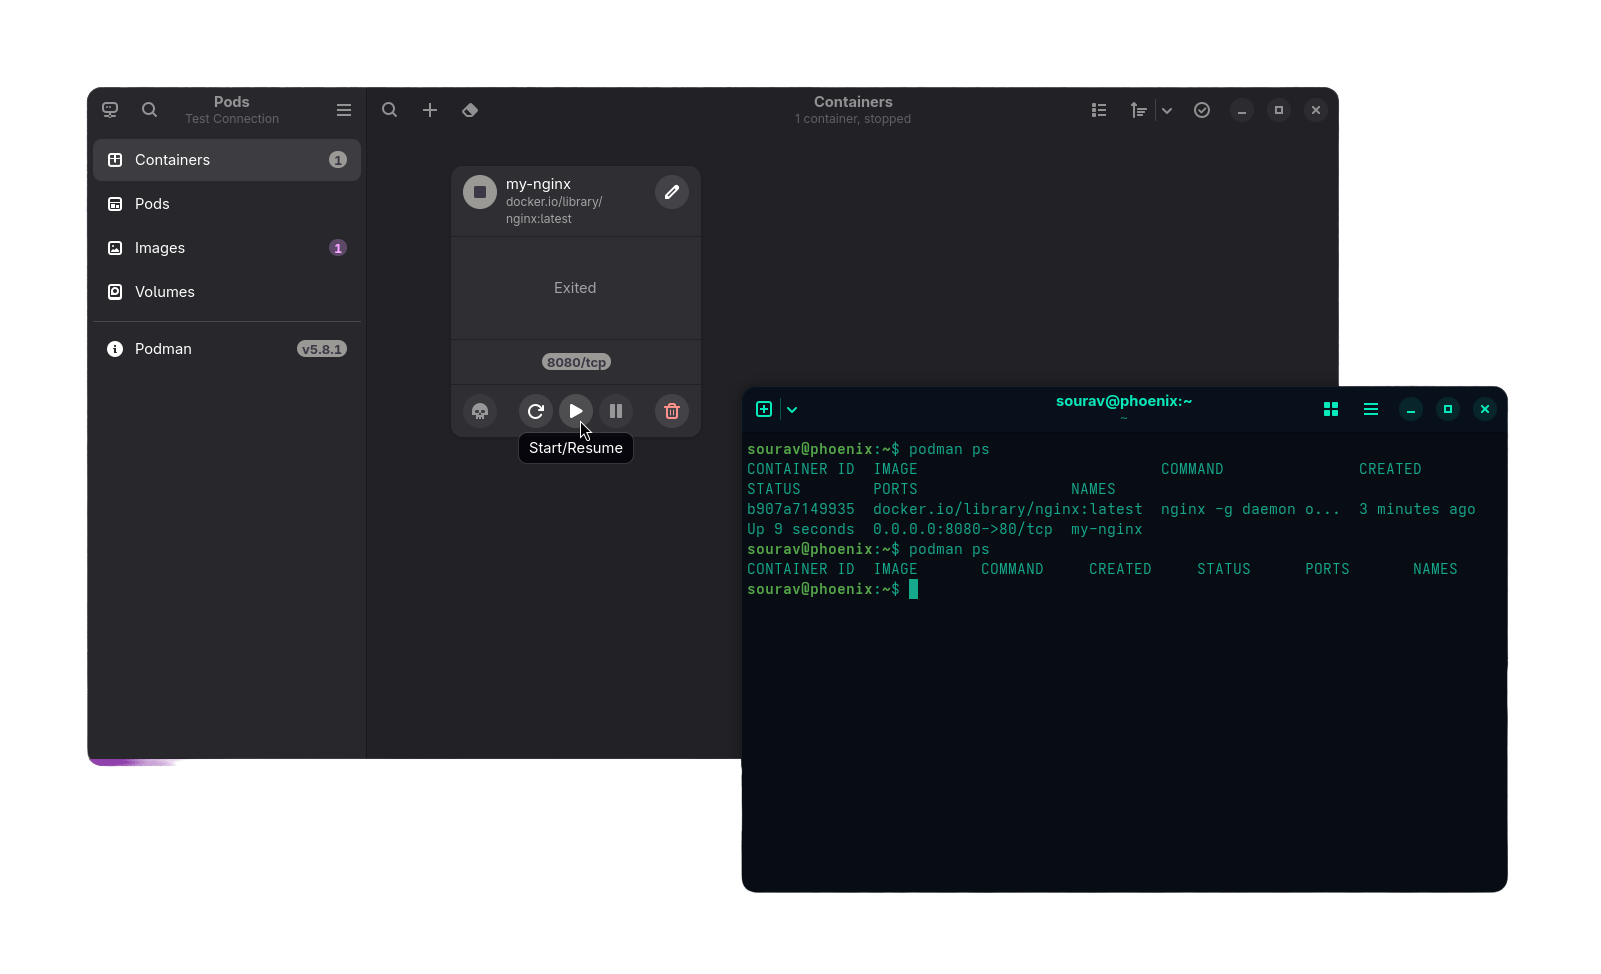Rename container using the pencil icon
Screen dimensions: 1601x974
click(x=672, y=192)
